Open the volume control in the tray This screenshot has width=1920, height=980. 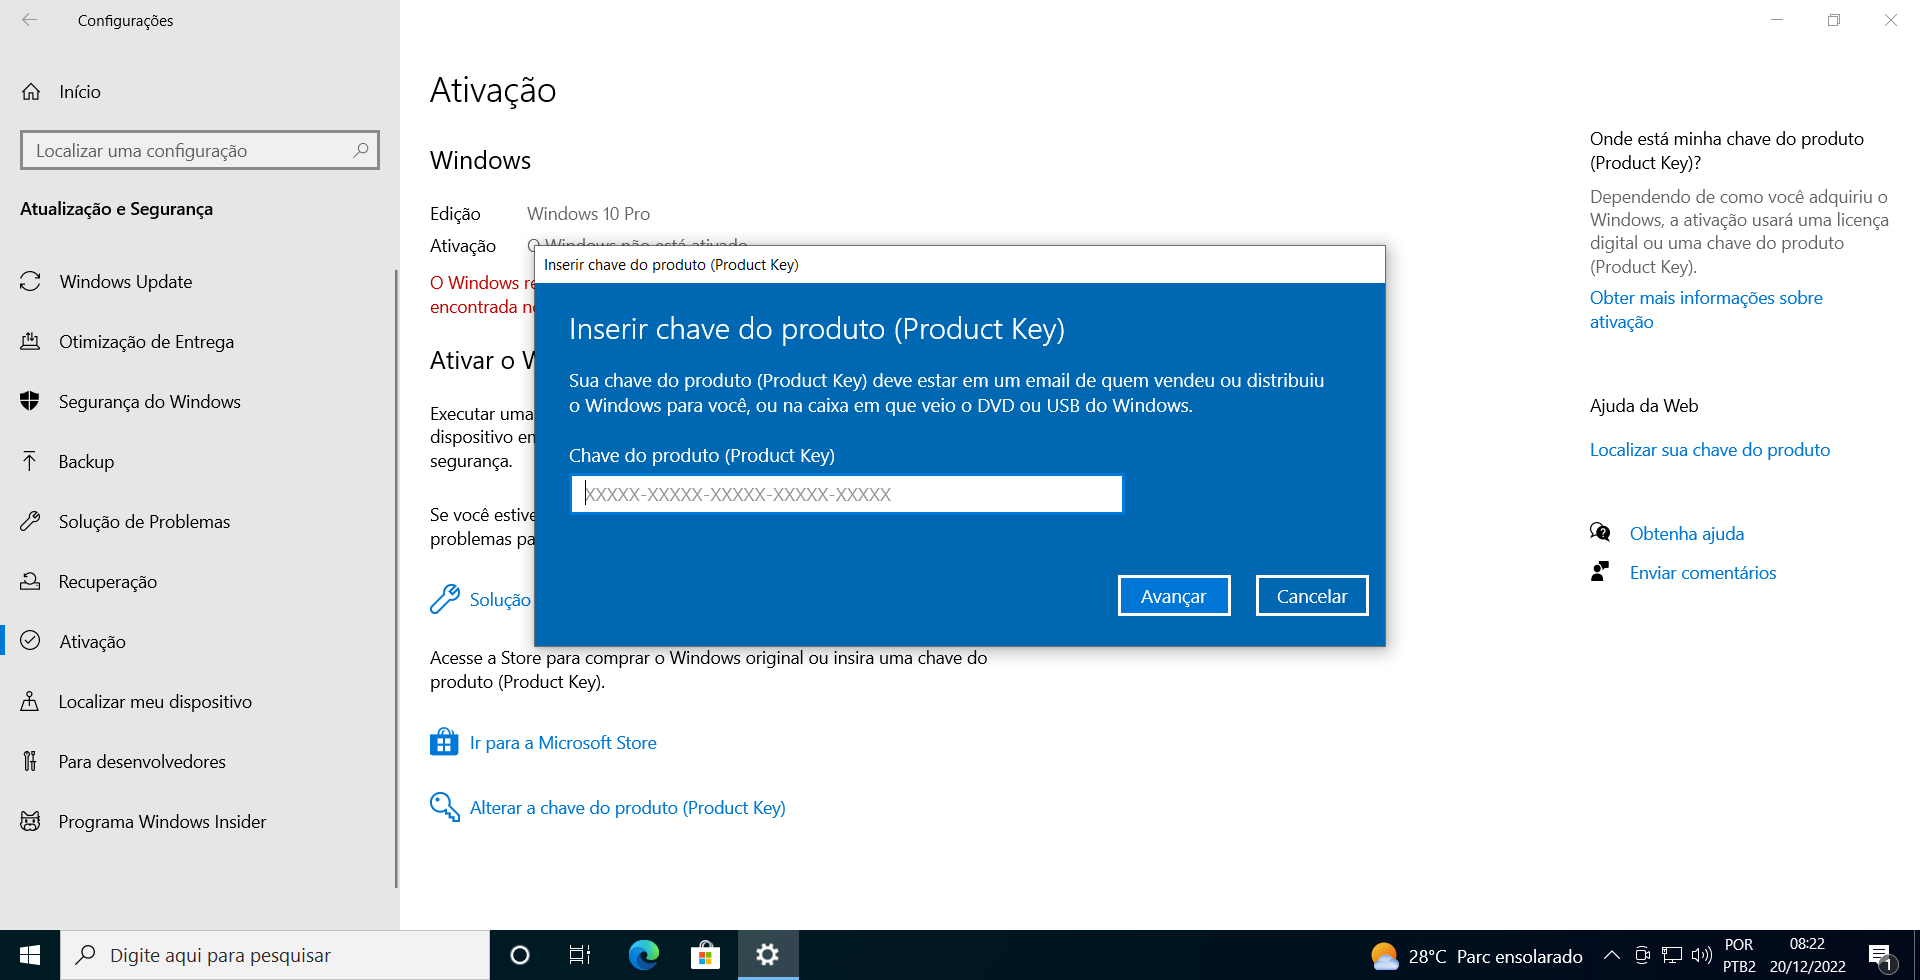coord(1702,955)
